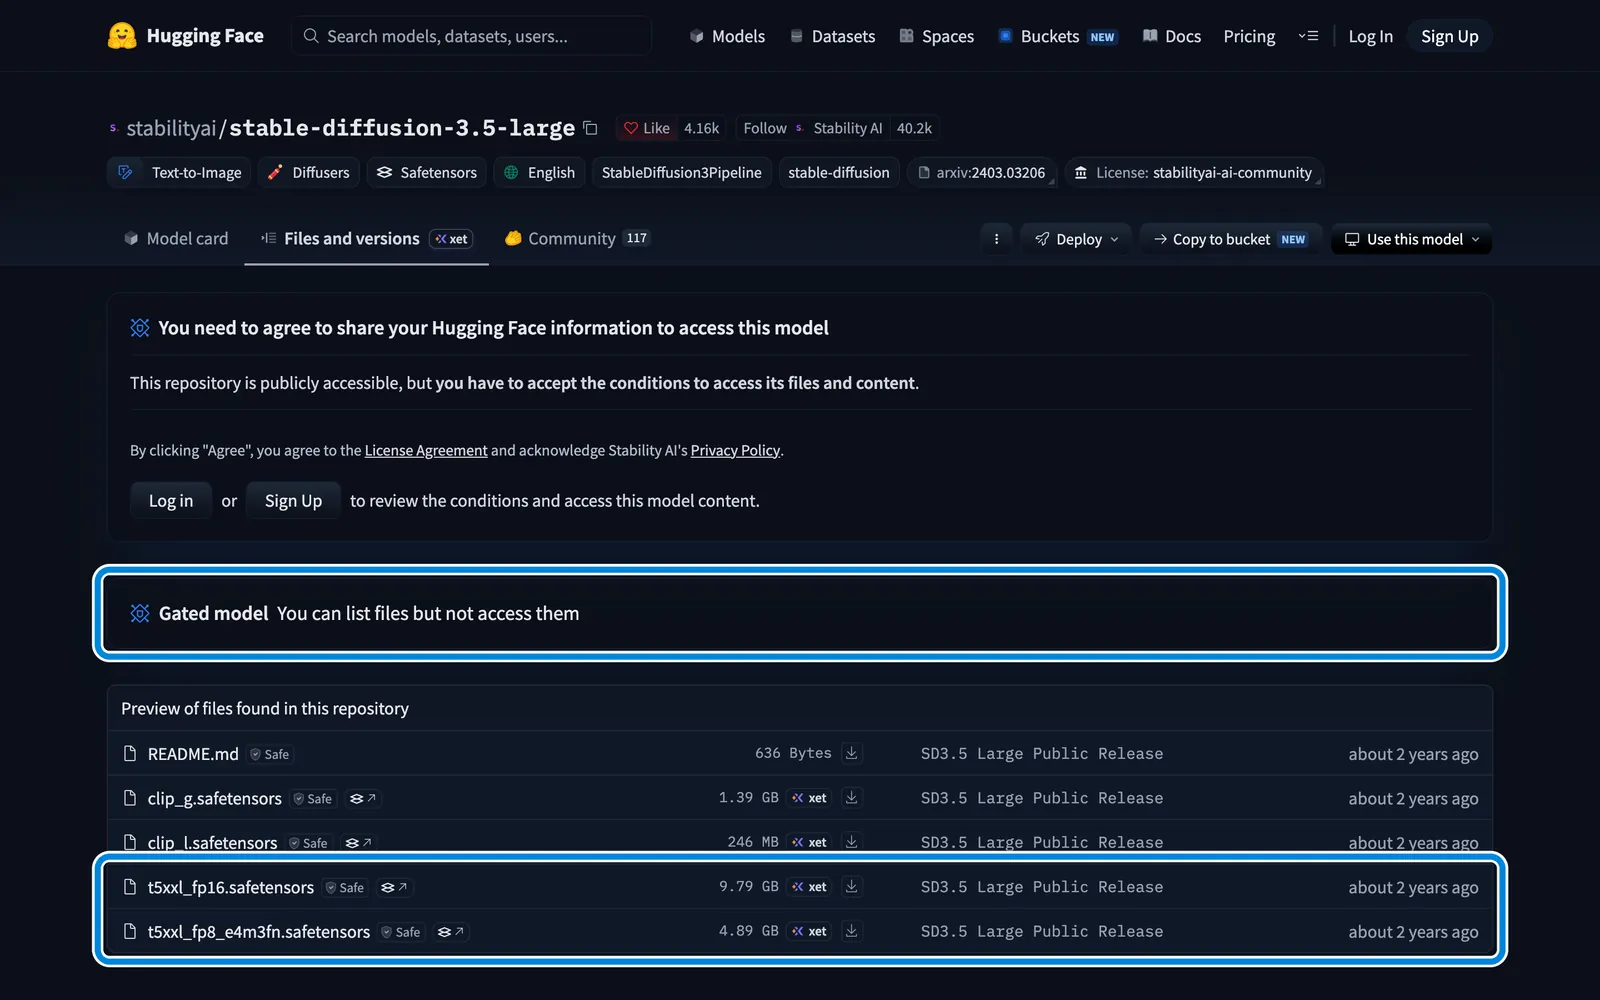Like the stable-diffusion-3.5-large model
The height and width of the screenshot is (1000, 1600).
point(647,128)
